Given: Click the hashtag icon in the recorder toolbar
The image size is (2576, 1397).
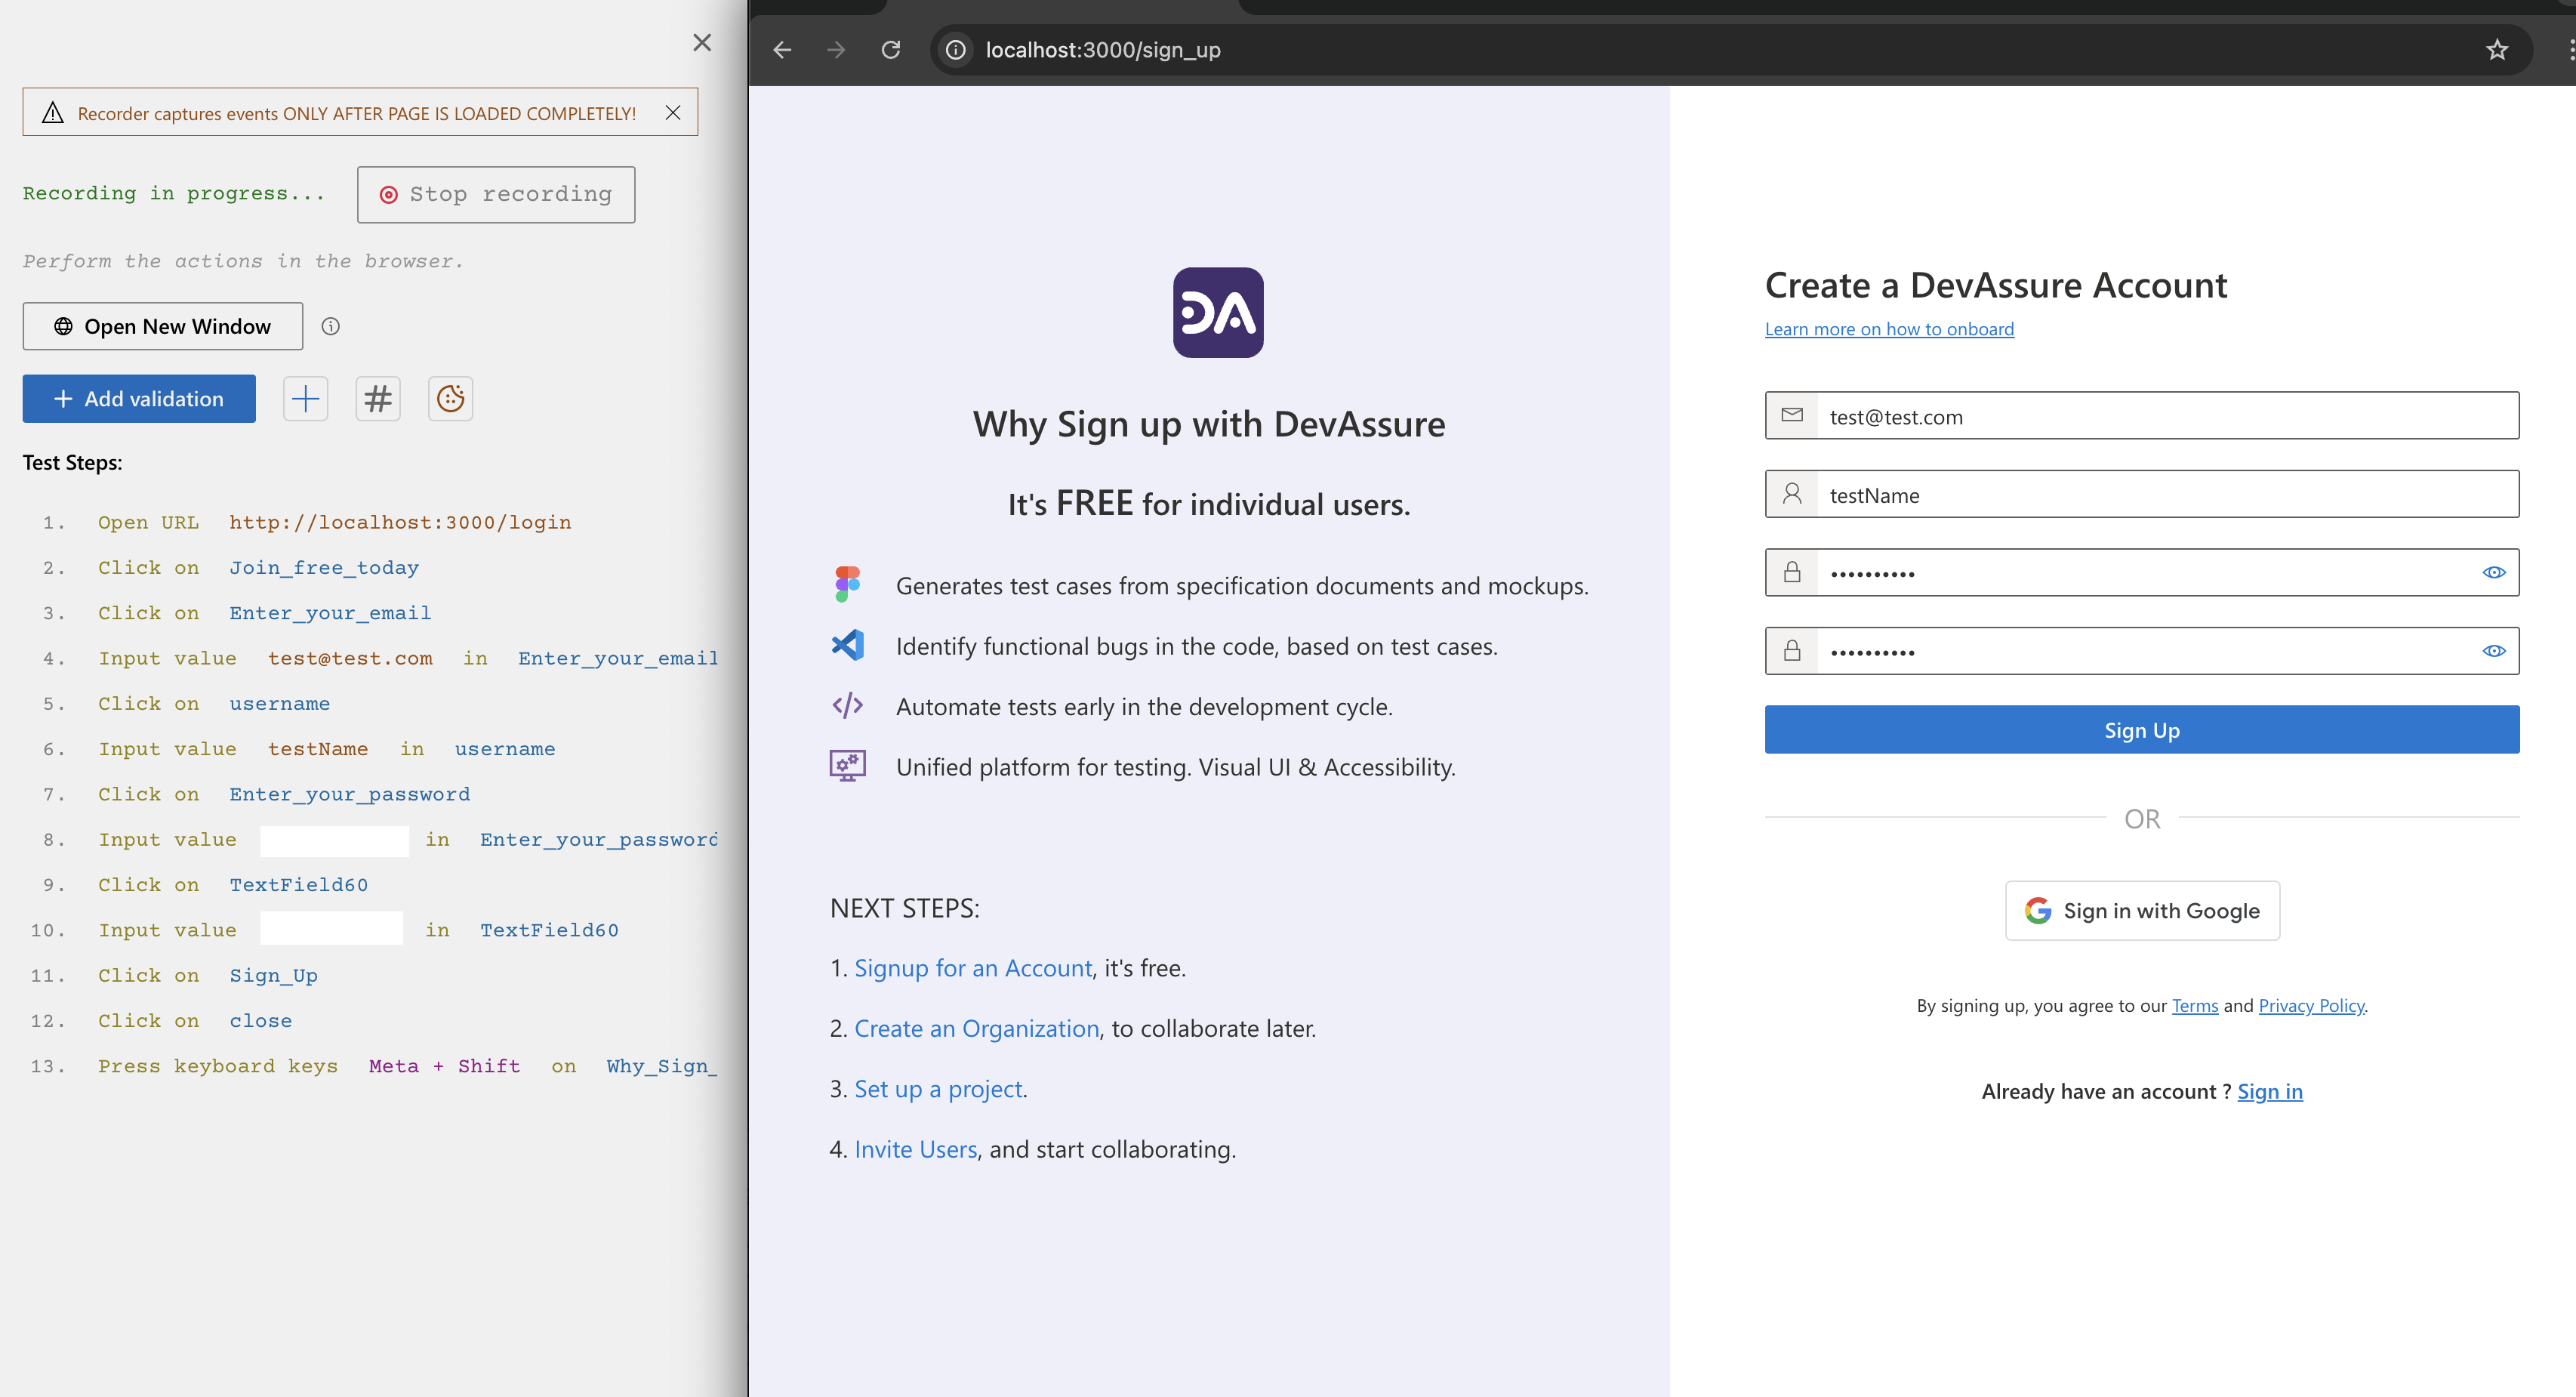Looking at the screenshot, I should coord(378,398).
